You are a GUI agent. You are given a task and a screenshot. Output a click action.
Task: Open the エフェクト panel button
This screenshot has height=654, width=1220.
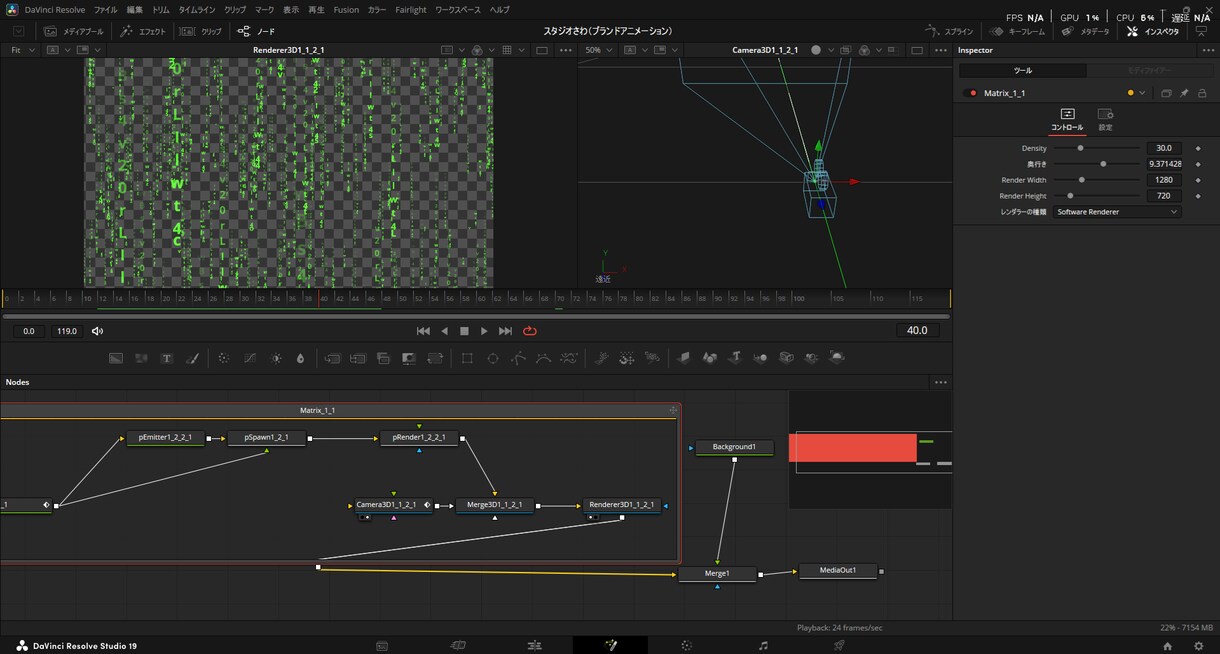click(143, 31)
